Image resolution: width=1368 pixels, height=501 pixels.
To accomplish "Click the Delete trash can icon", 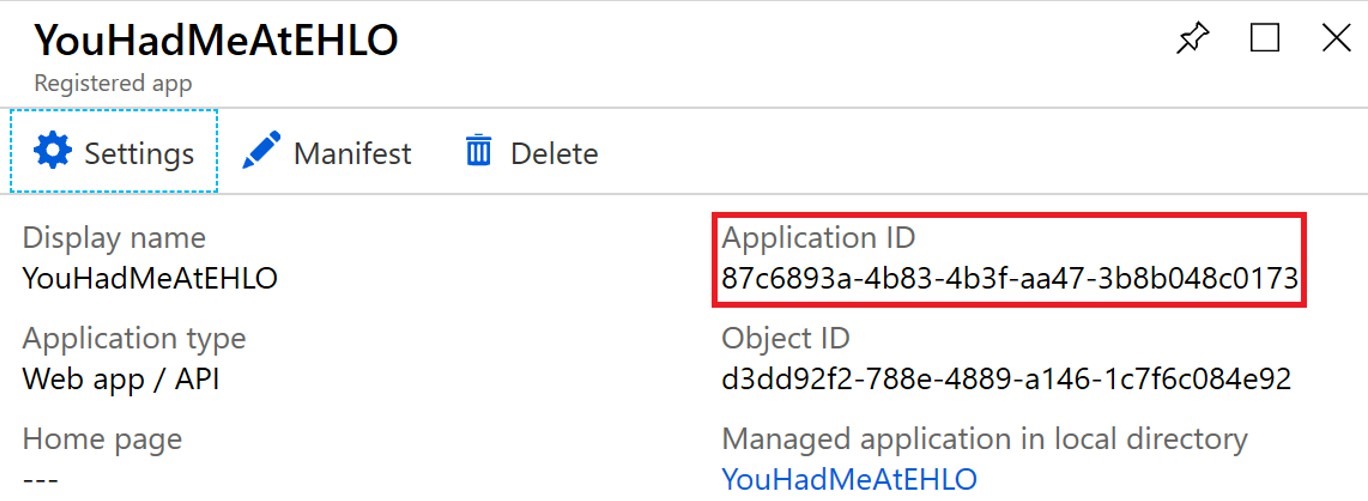I will pos(479,152).
